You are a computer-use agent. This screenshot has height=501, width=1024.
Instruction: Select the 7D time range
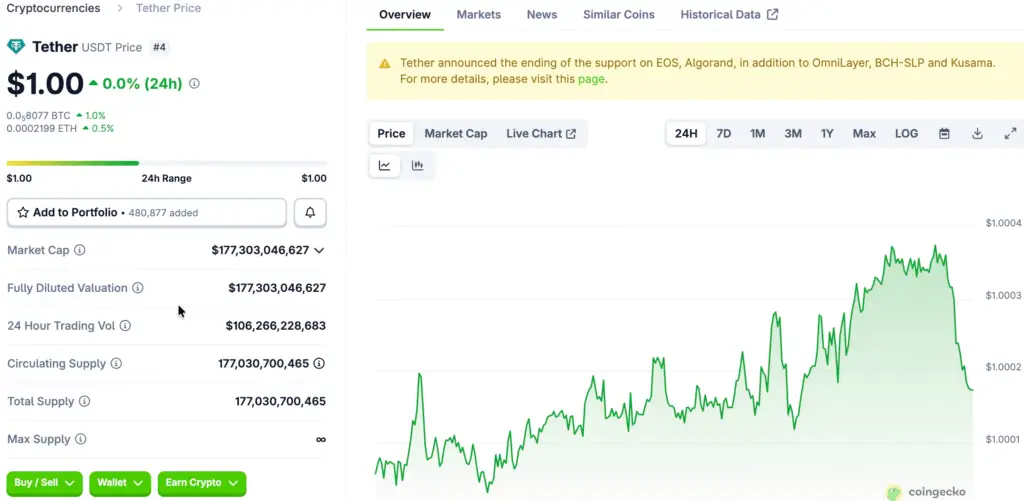(724, 134)
